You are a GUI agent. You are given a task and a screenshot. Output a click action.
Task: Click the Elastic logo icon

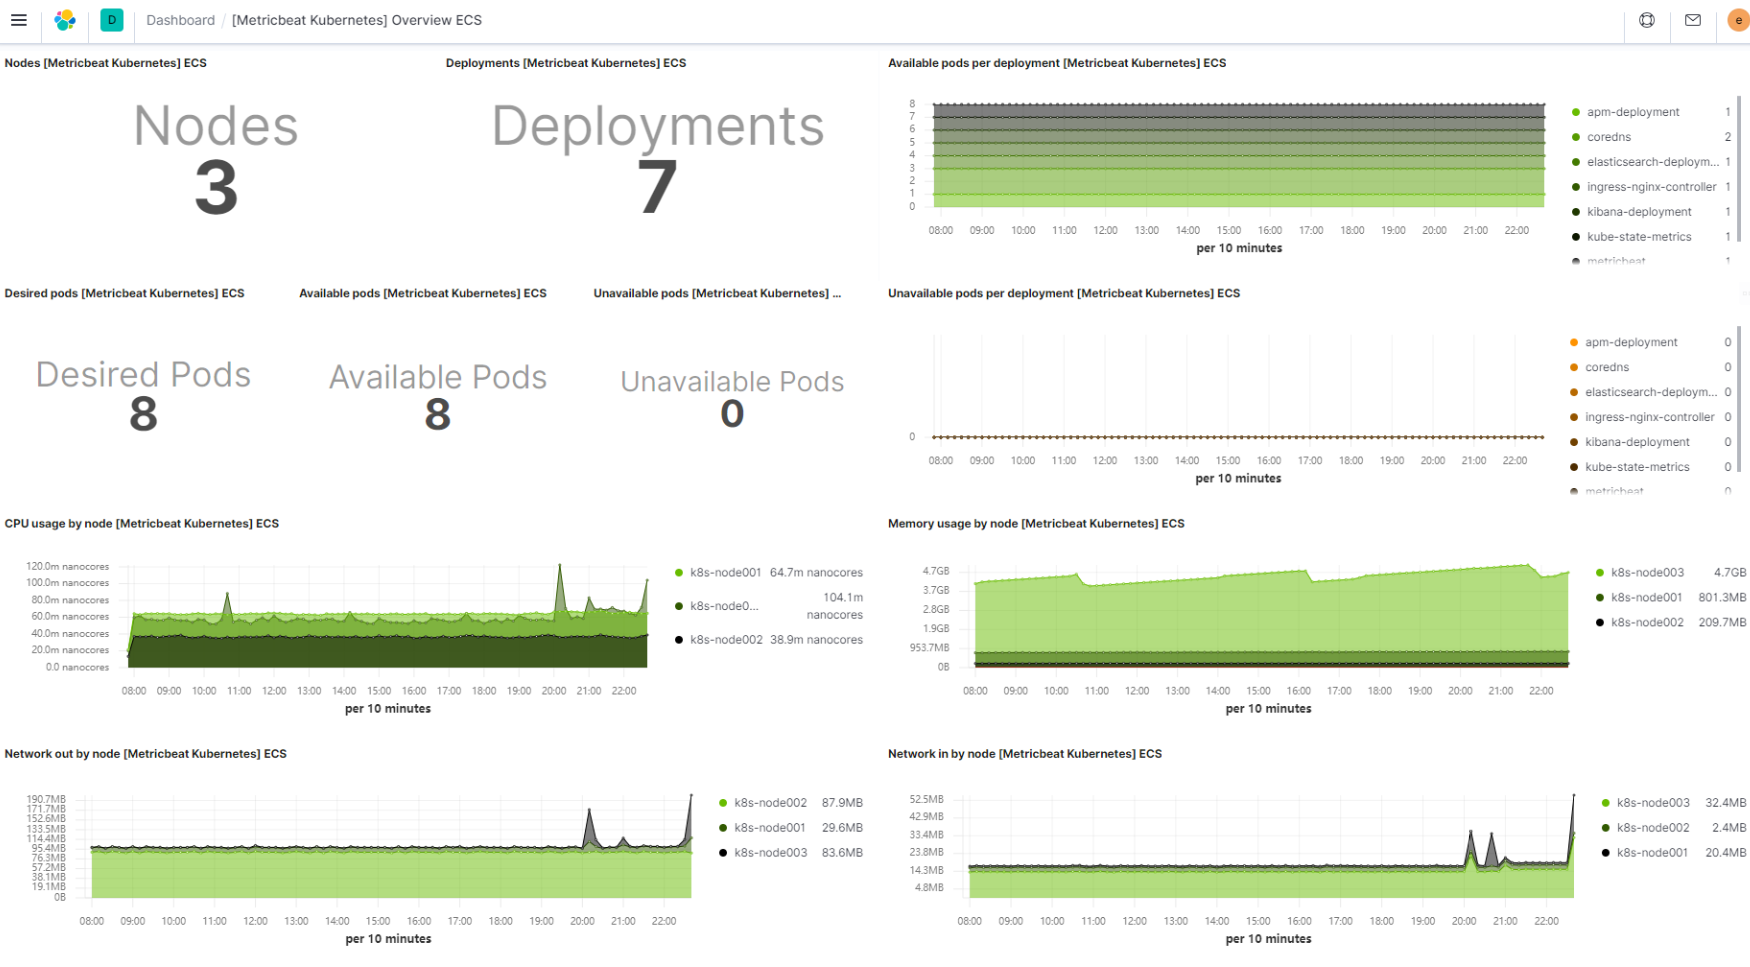click(x=65, y=20)
